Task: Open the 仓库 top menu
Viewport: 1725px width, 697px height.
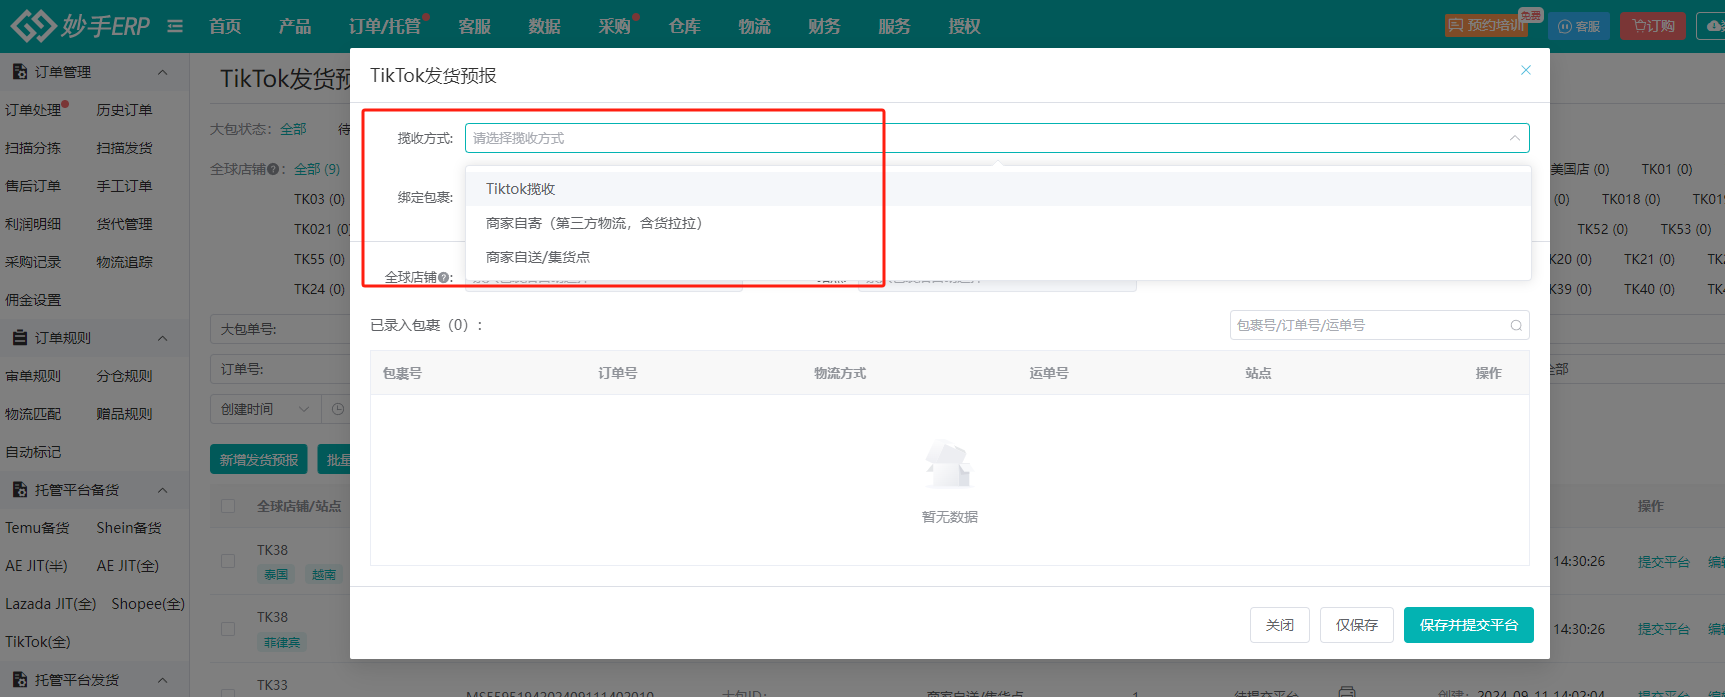Action: [685, 26]
